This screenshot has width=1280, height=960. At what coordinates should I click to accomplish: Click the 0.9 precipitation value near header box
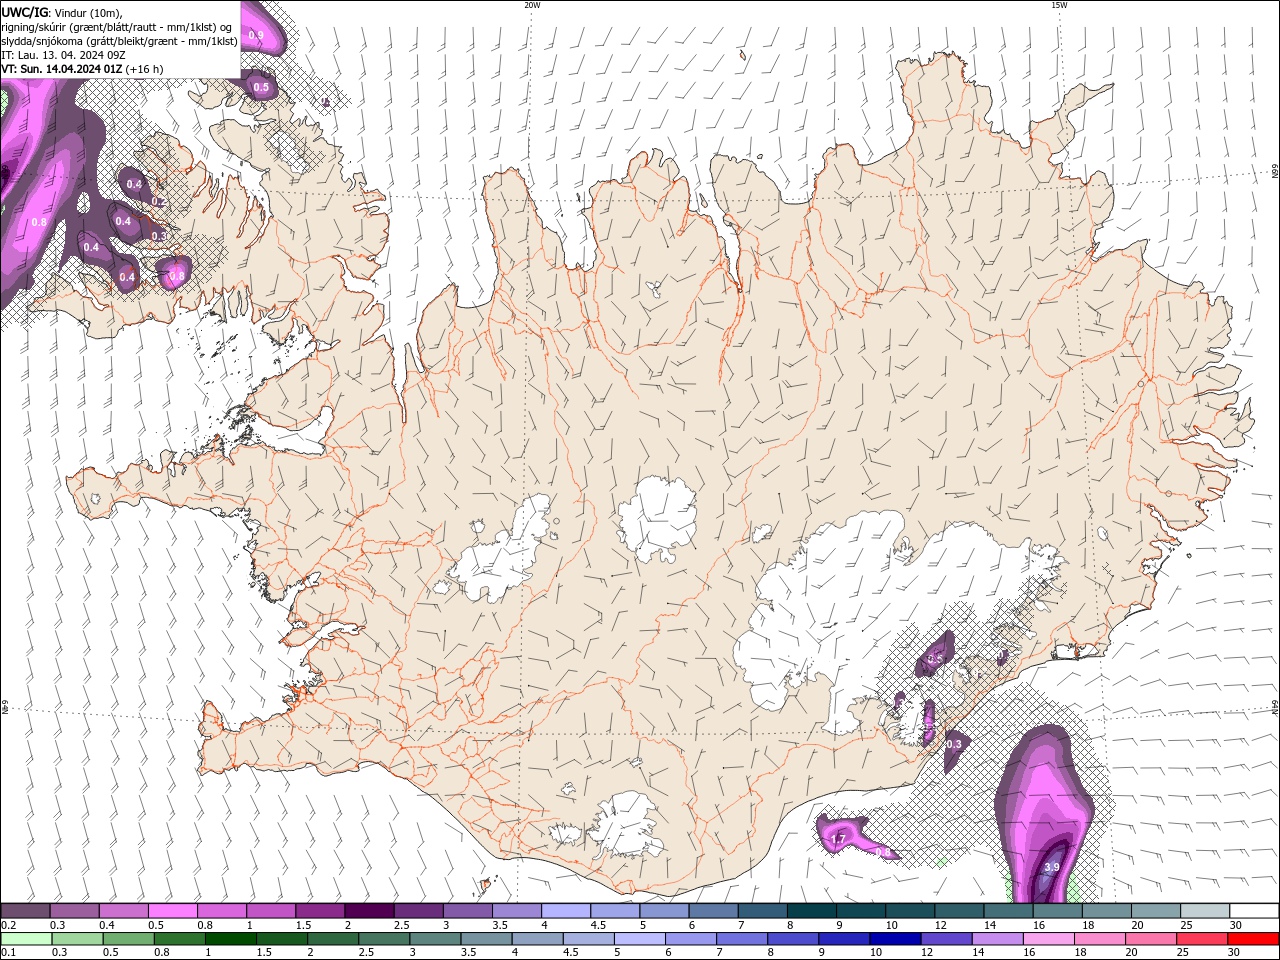[256, 35]
